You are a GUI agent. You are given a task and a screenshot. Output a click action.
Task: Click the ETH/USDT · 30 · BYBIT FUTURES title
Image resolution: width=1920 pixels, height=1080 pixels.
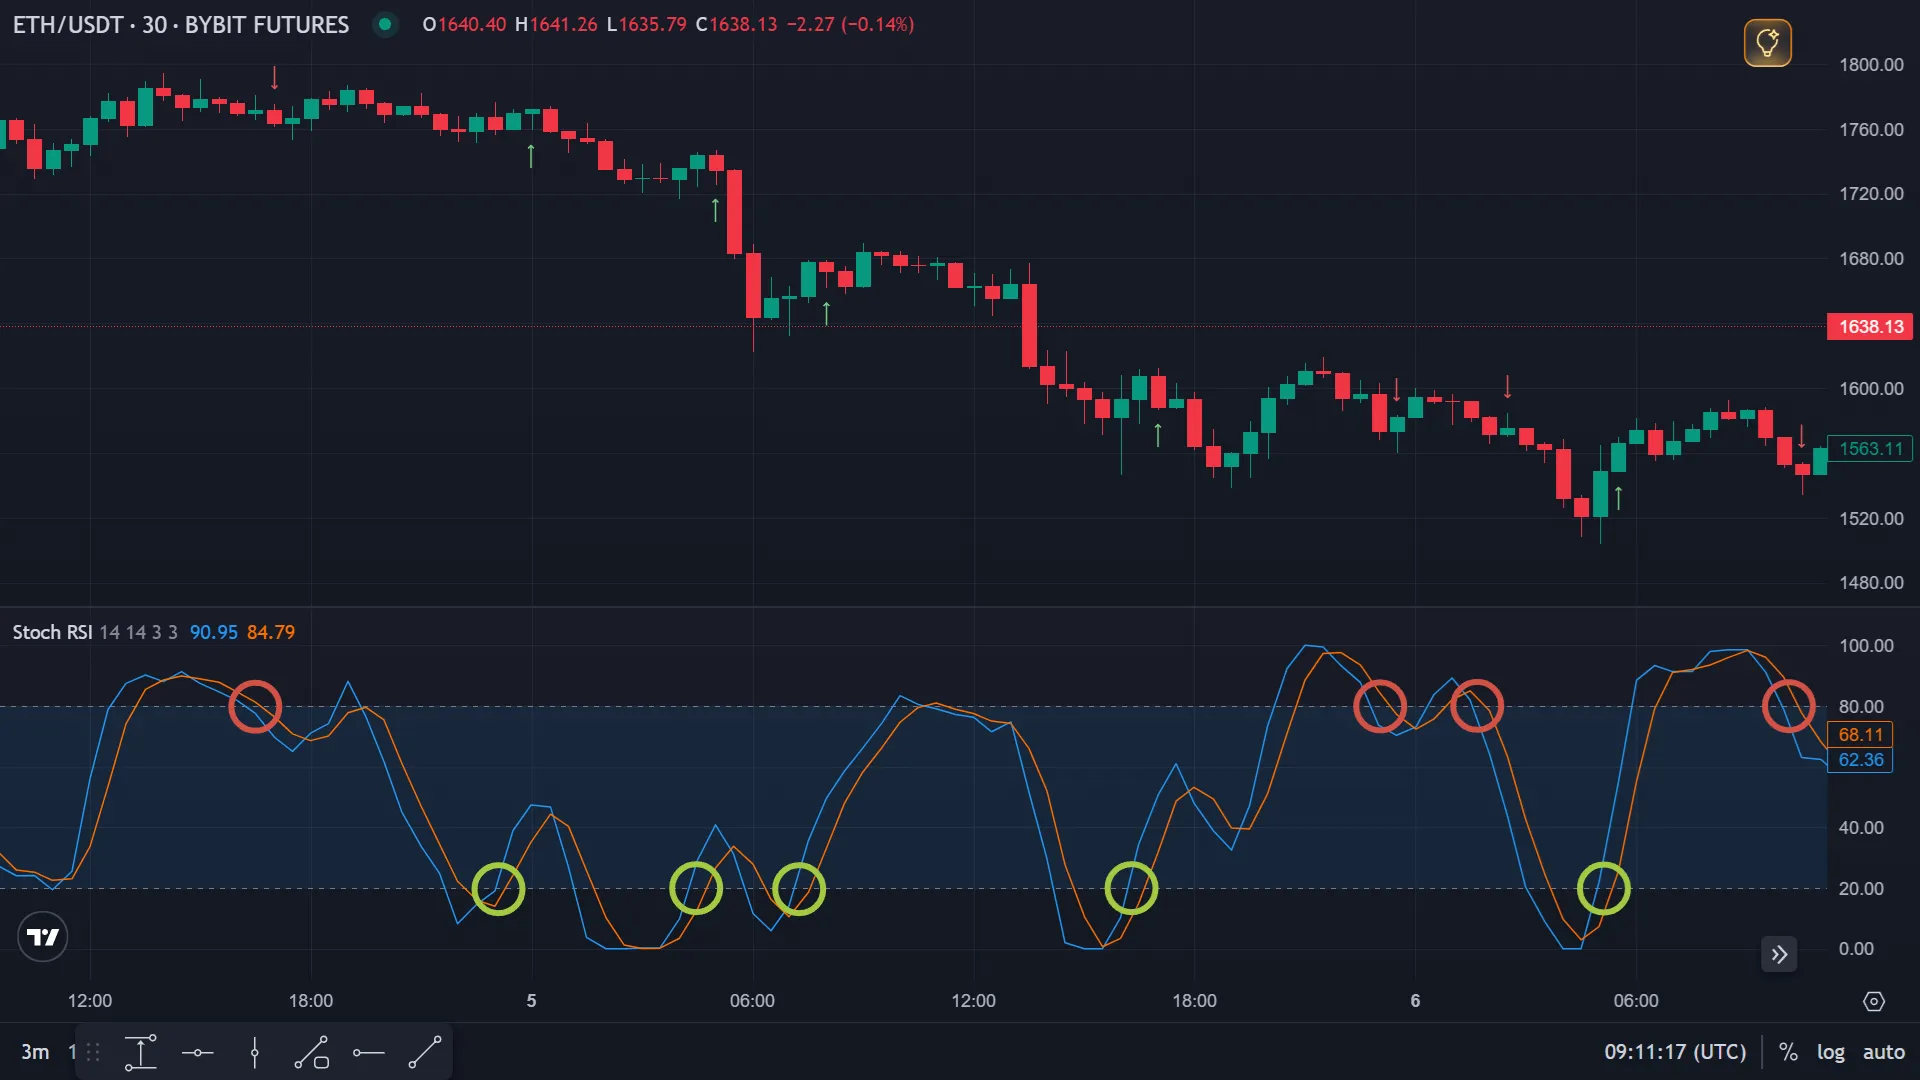click(181, 25)
